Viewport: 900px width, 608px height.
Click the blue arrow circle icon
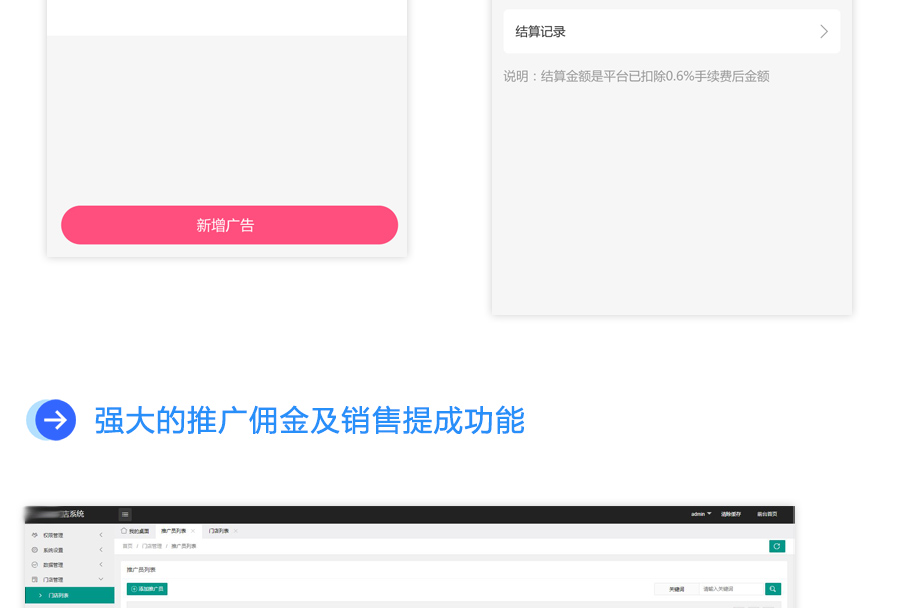click(55, 420)
